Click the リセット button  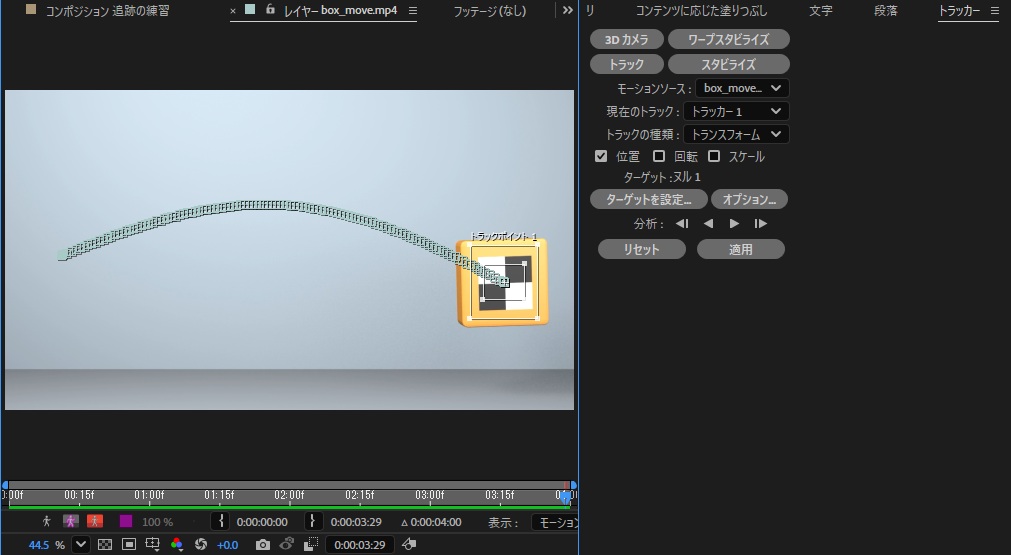tap(642, 249)
